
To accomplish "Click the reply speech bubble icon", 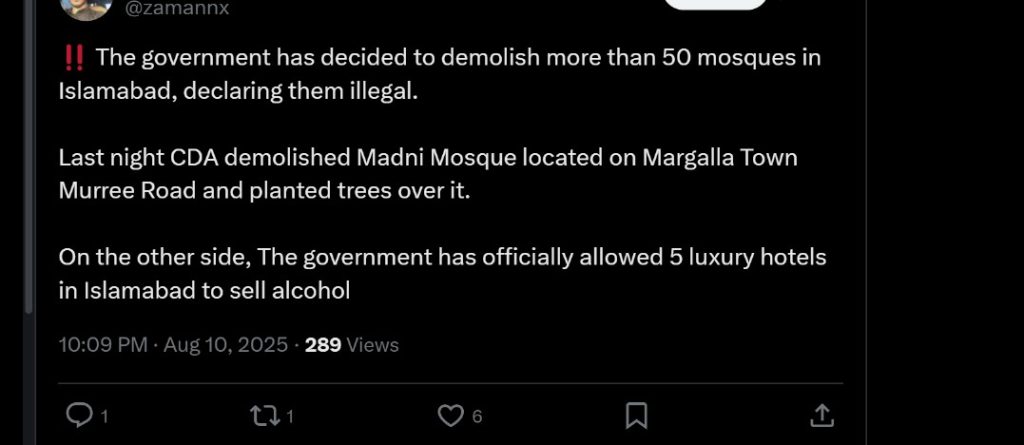I will pyautogui.click(x=78, y=415).
